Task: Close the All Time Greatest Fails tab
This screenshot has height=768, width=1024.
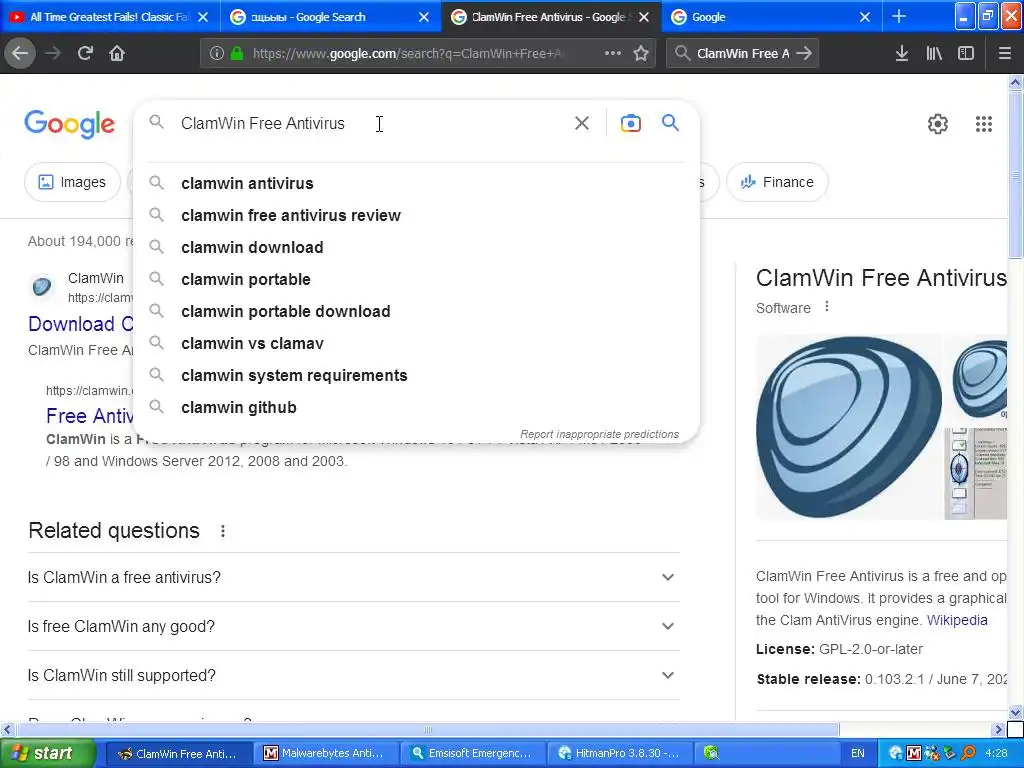Action: click(x=203, y=17)
